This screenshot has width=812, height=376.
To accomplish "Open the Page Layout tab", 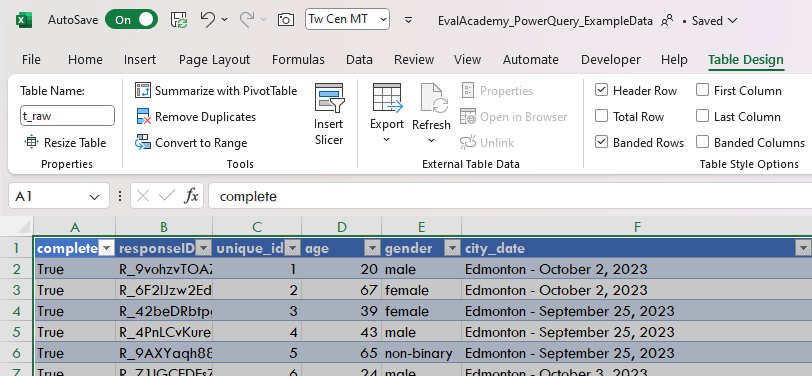I will pyautogui.click(x=214, y=60).
